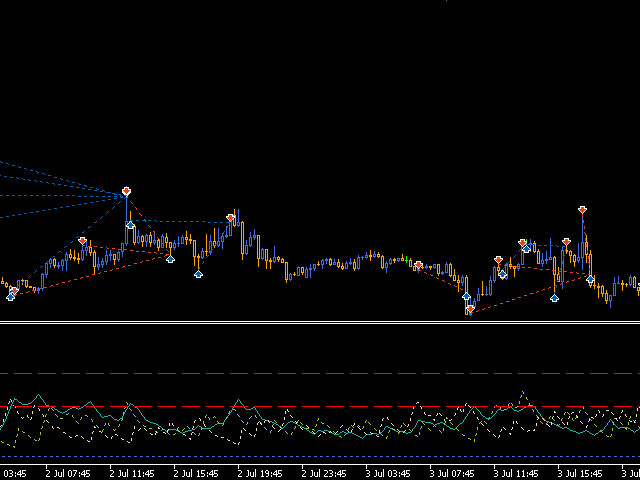The image size is (640, 480).
Task: Click the '2 Jul 11:45' time axis label
Action: [x=132, y=473]
